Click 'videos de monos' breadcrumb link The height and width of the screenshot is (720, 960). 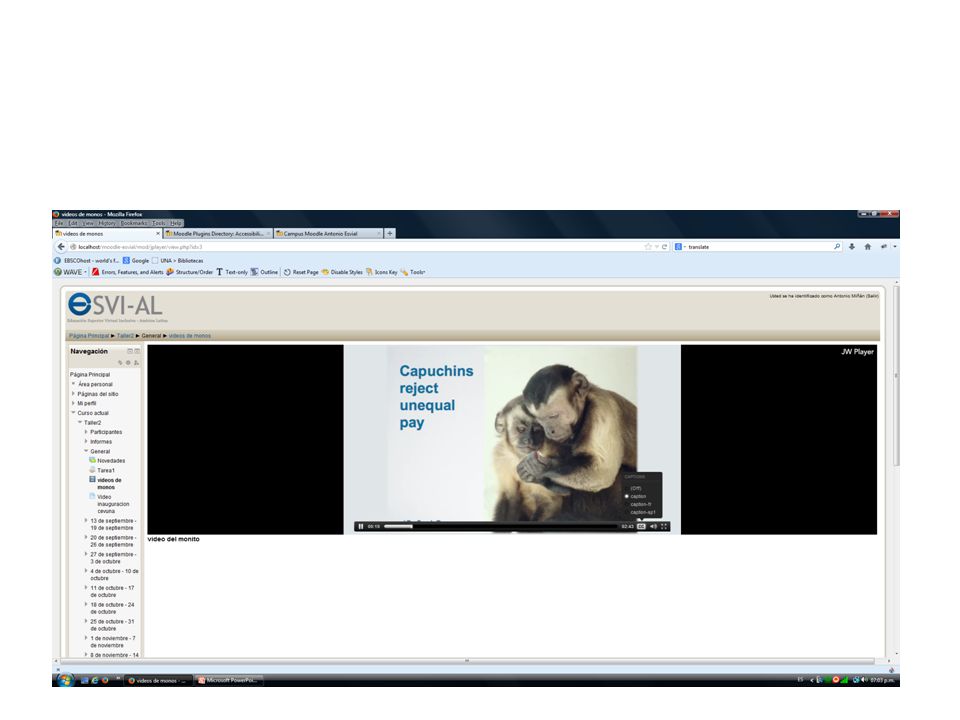pyautogui.click(x=189, y=336)
